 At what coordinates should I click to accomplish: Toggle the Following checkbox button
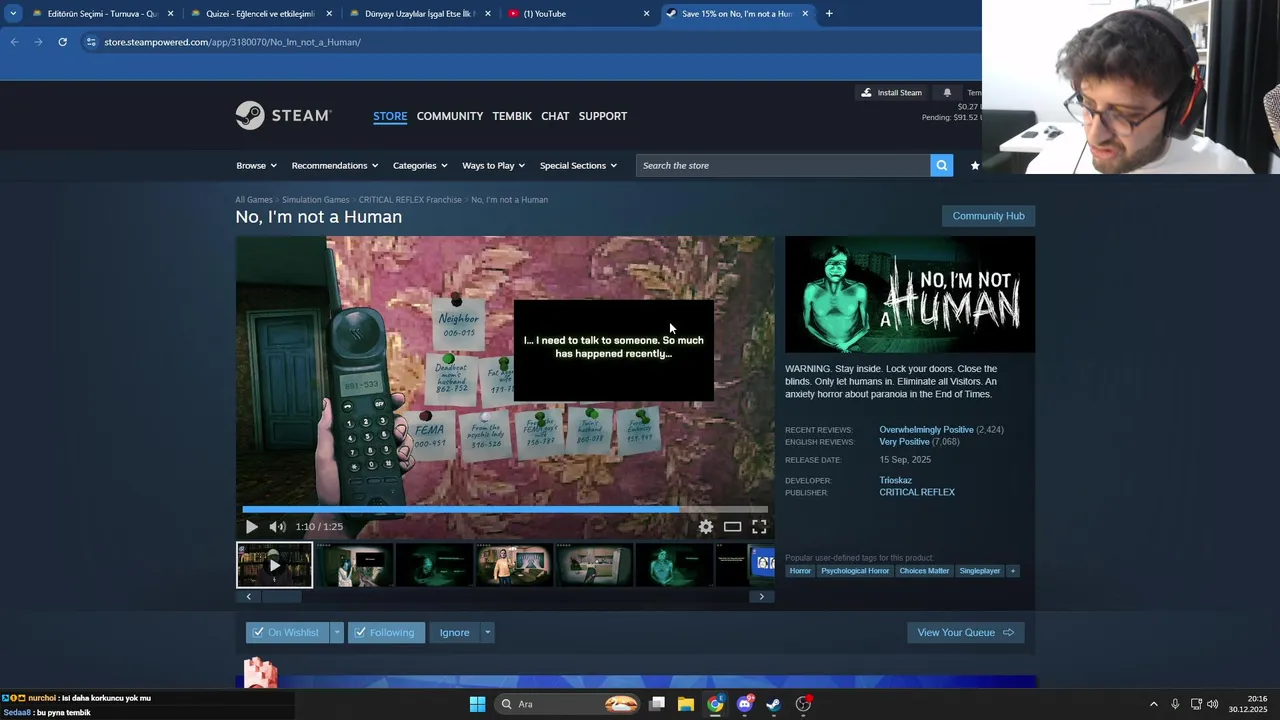click(x=385, y=632)
